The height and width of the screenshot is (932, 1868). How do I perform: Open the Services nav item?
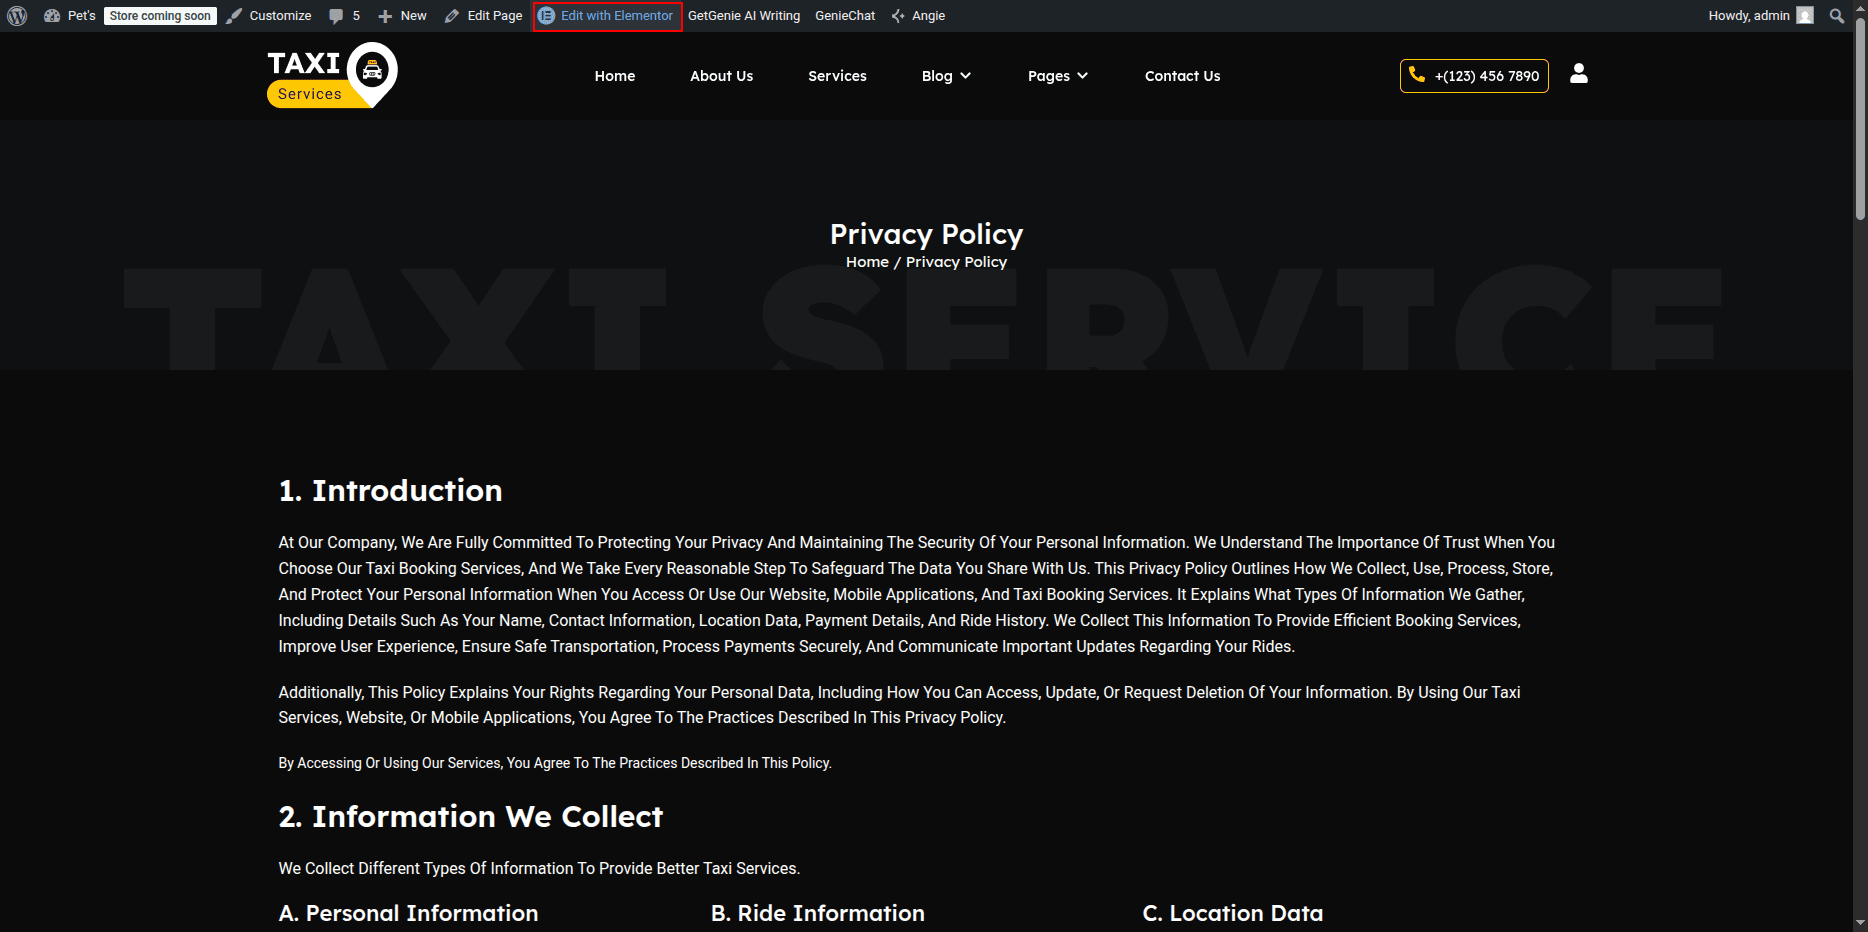click(x=837, y=76)
